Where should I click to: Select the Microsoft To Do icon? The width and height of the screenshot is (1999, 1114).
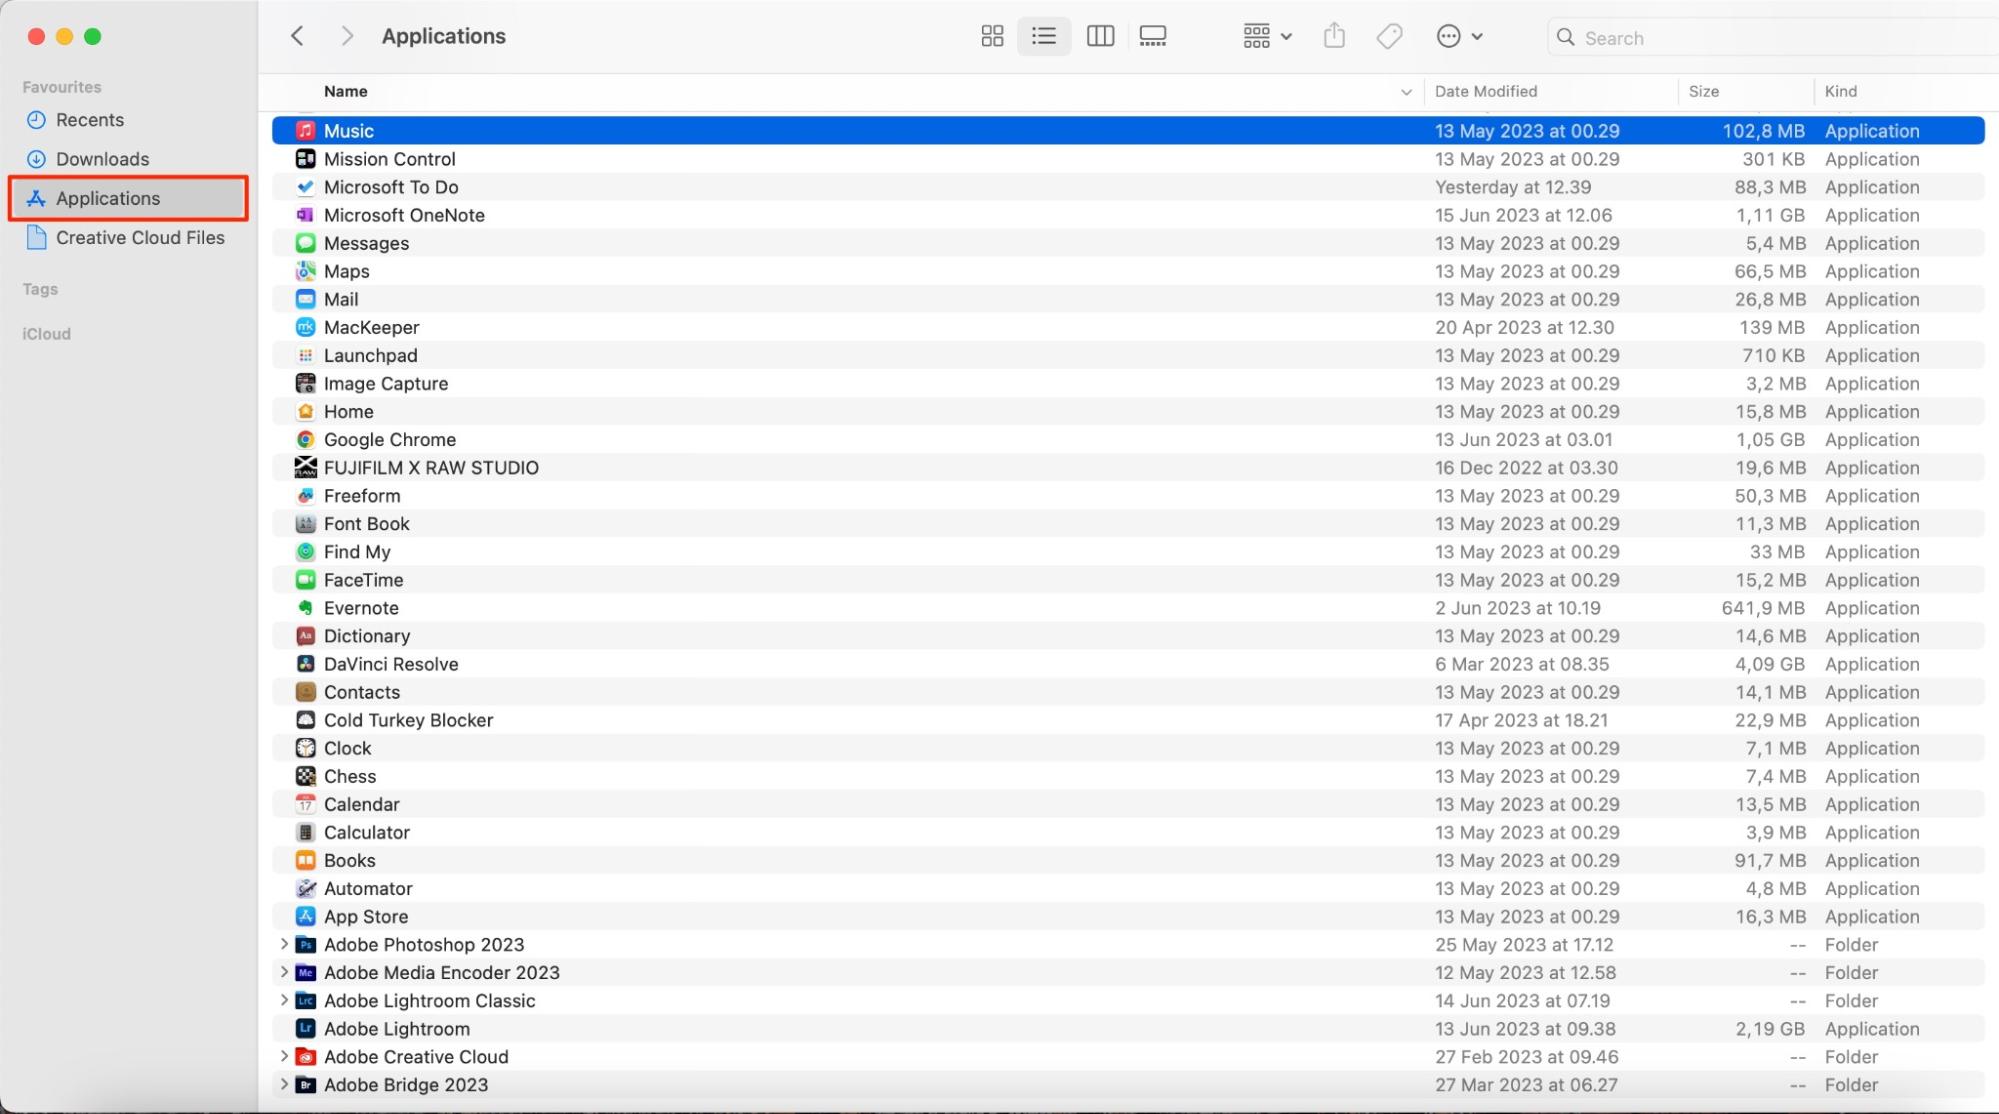[305, 187]
